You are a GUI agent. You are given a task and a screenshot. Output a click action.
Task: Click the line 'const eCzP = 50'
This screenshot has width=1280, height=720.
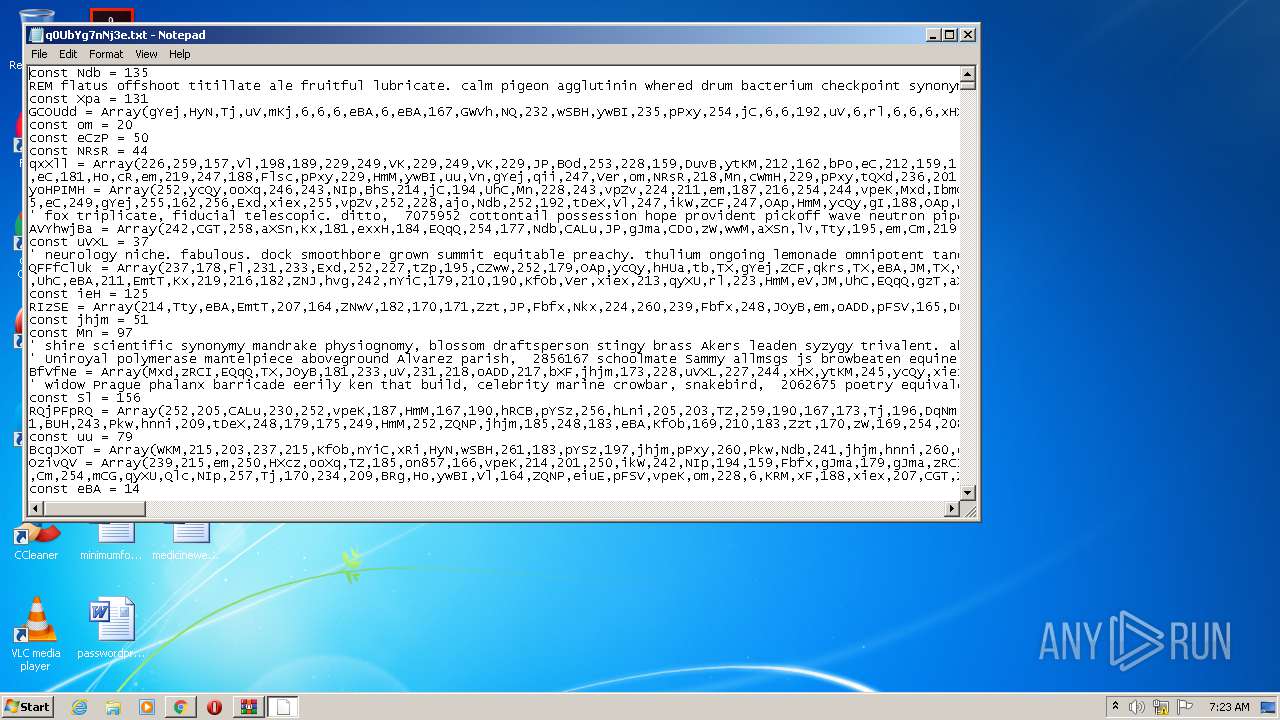click(x=89, y=138)
